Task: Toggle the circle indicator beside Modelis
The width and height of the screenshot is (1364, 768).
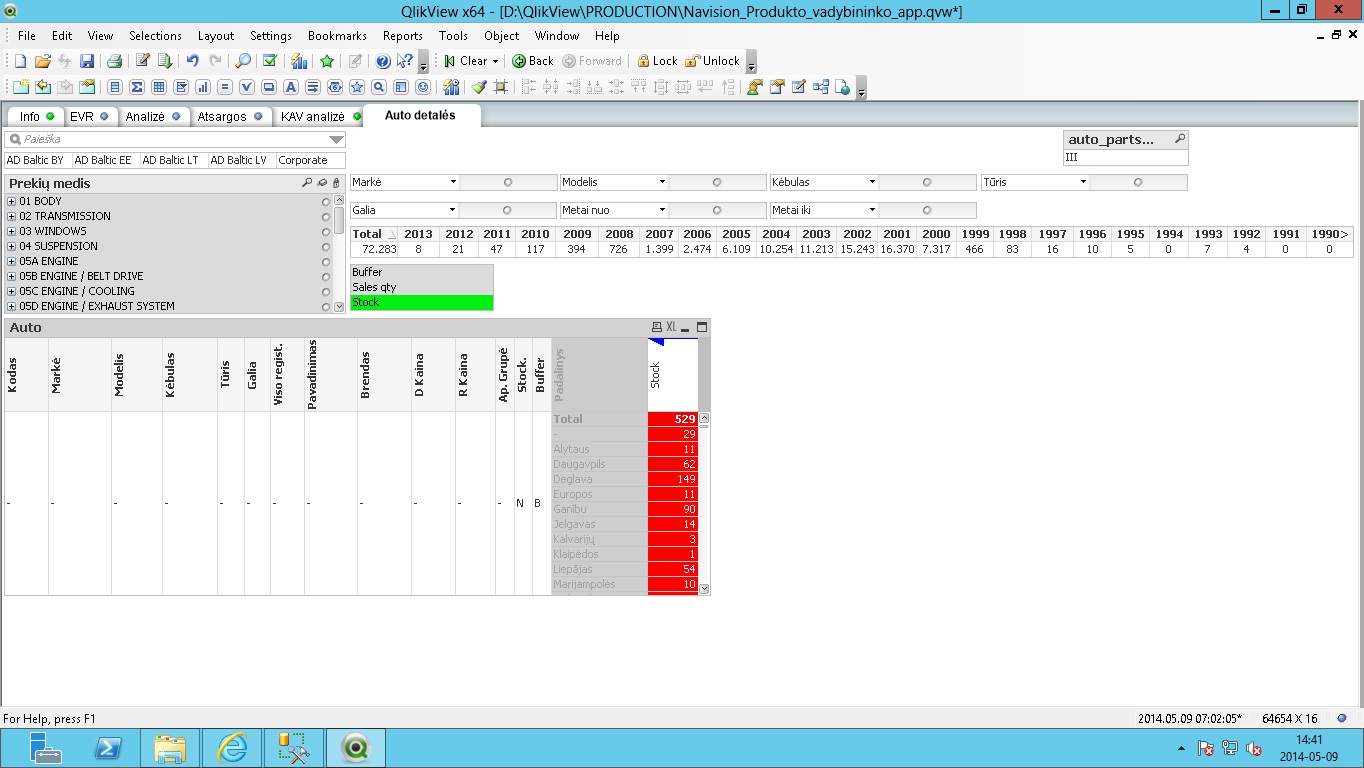Action: point(717,182)
